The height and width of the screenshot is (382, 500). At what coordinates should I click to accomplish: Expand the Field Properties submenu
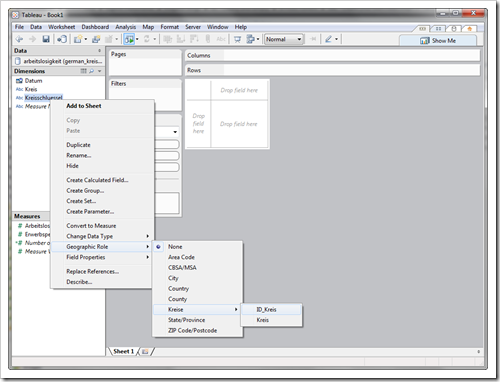click(x=102, y=257)
